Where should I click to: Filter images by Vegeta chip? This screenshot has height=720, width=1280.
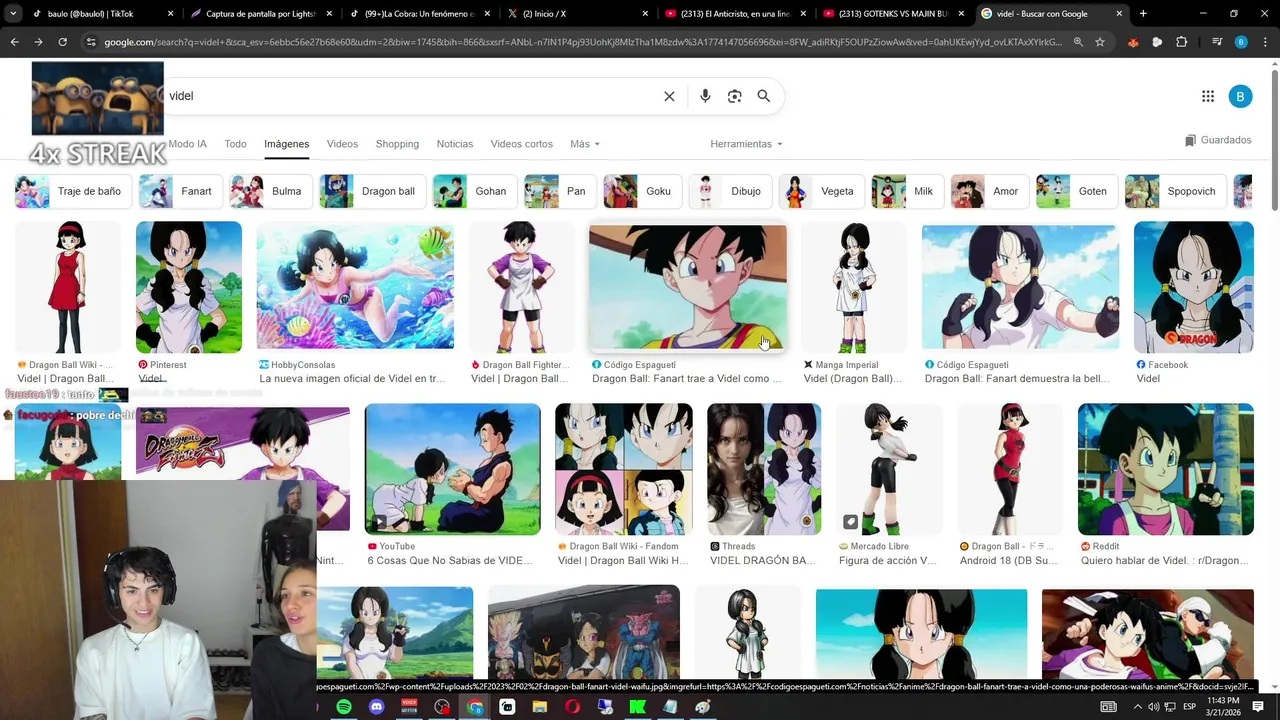point(822,191)
